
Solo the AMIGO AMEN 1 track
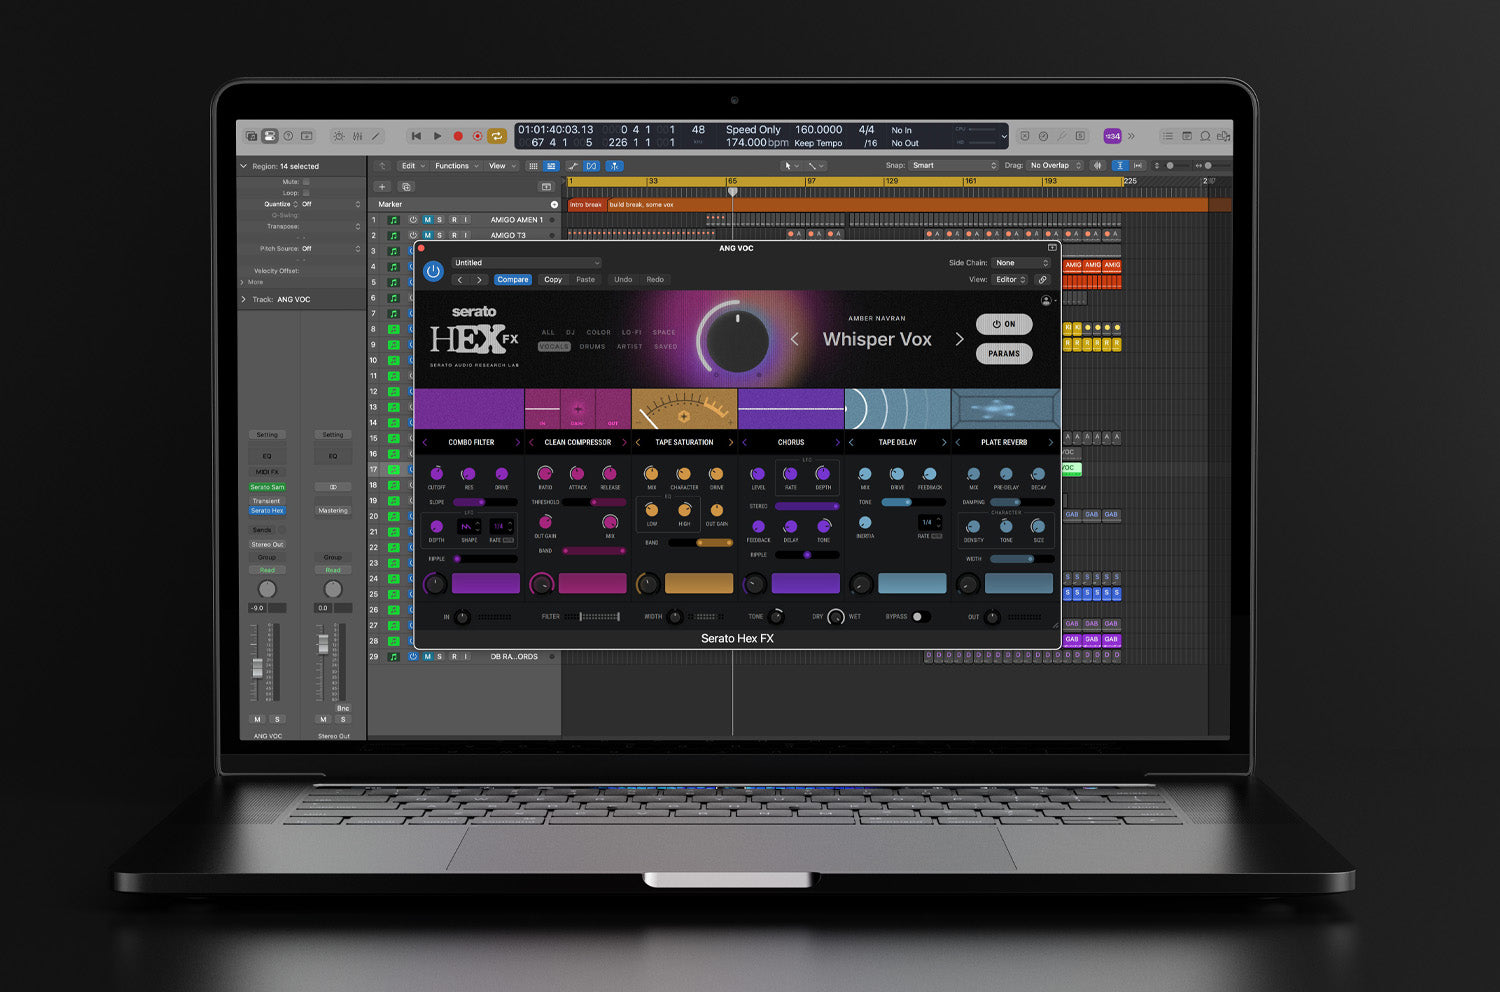439,220
